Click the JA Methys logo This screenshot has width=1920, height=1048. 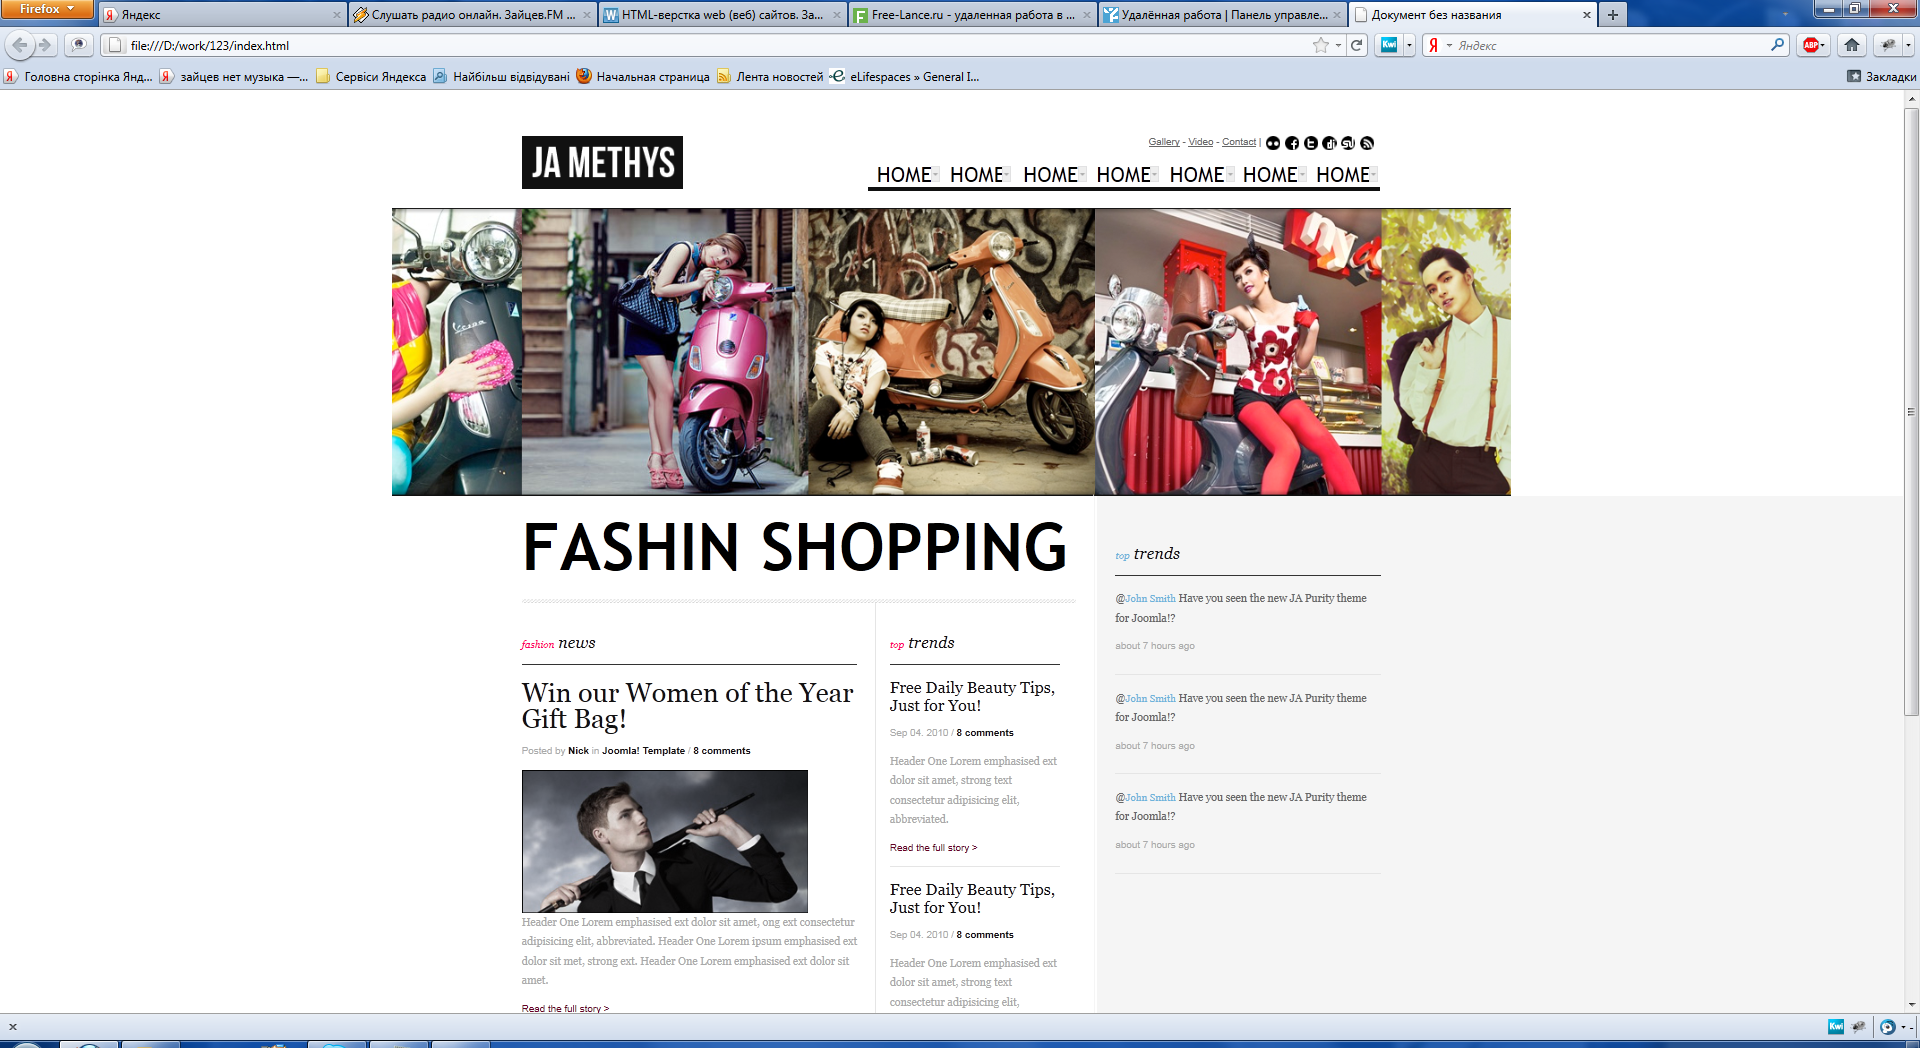coord(602,162)
